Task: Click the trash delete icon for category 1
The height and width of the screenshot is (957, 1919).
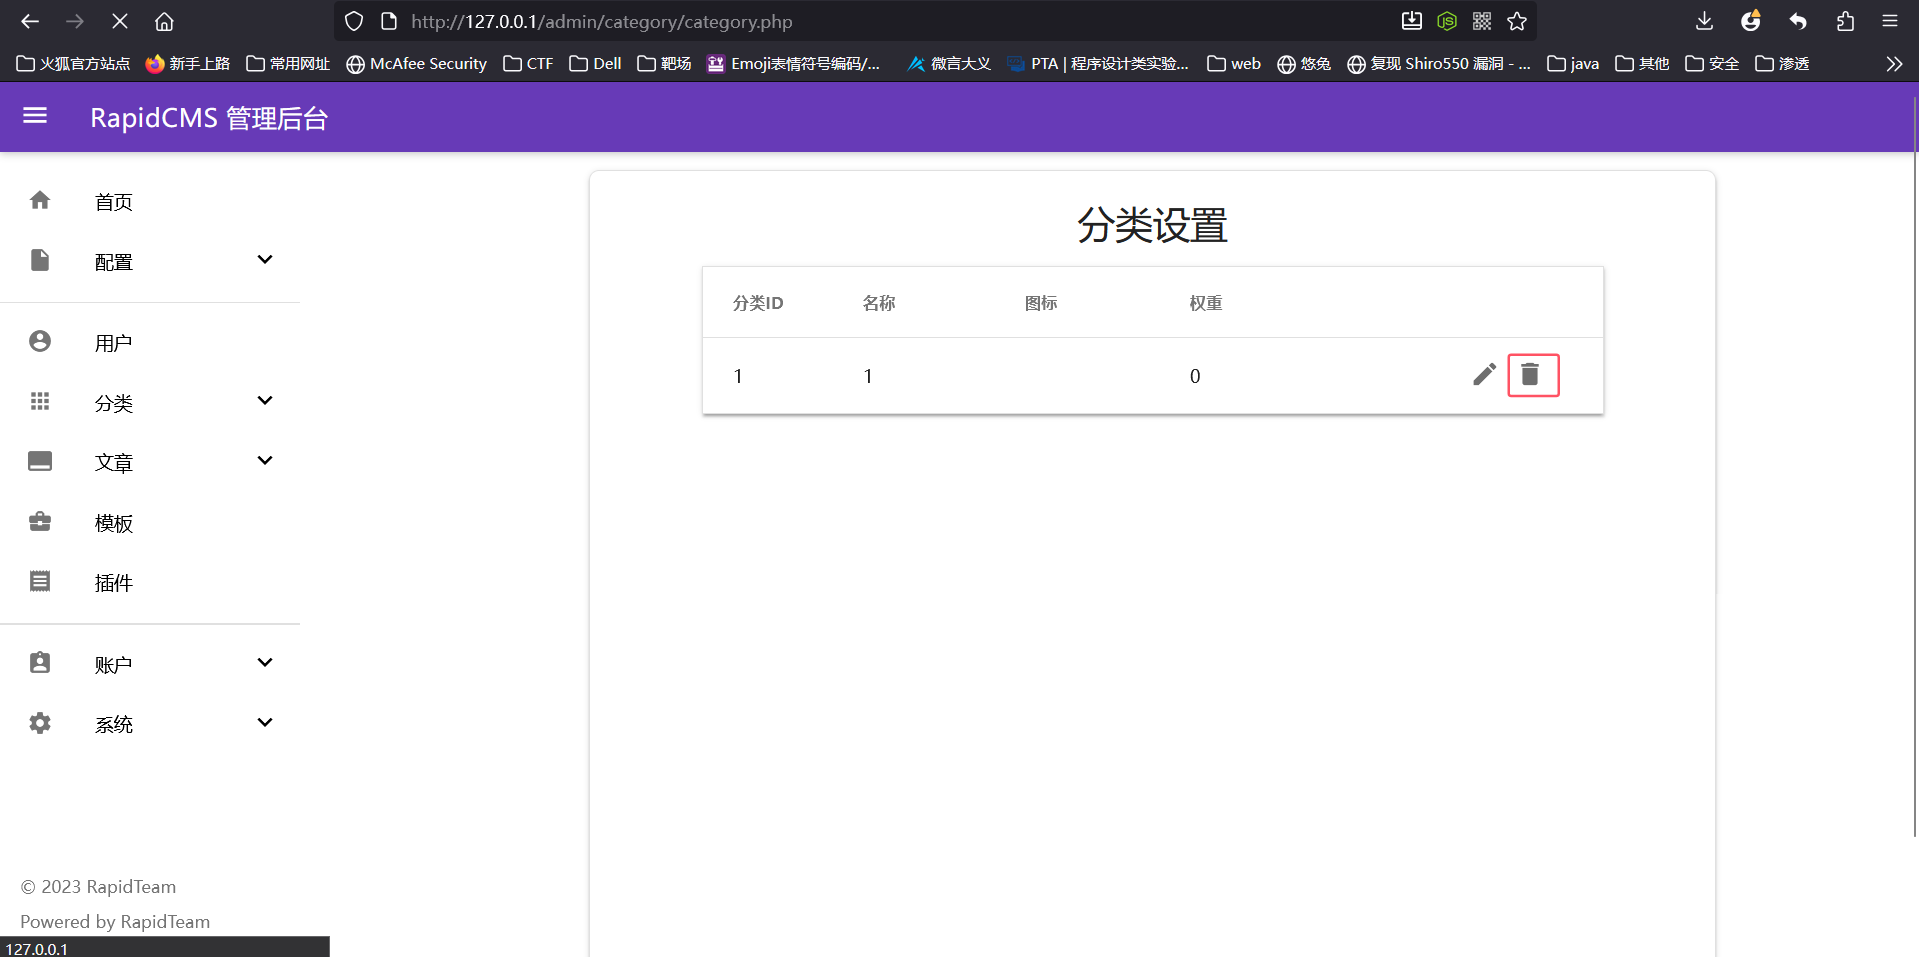Action: point(1530,375)
